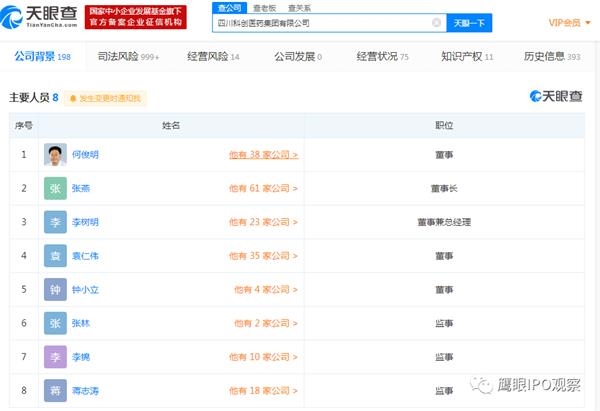Select the 查关系 search tab
Viewport: 600px width, 411px height.
[x=299, y=8]
